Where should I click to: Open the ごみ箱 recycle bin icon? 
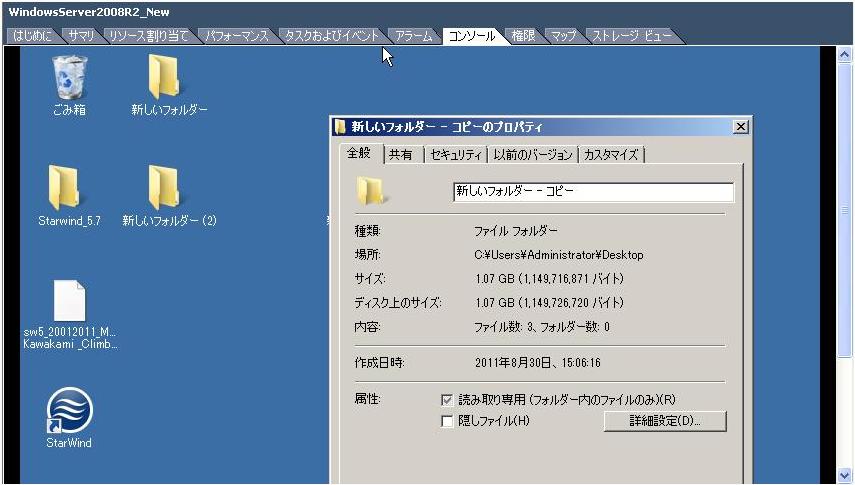point(69,79)
